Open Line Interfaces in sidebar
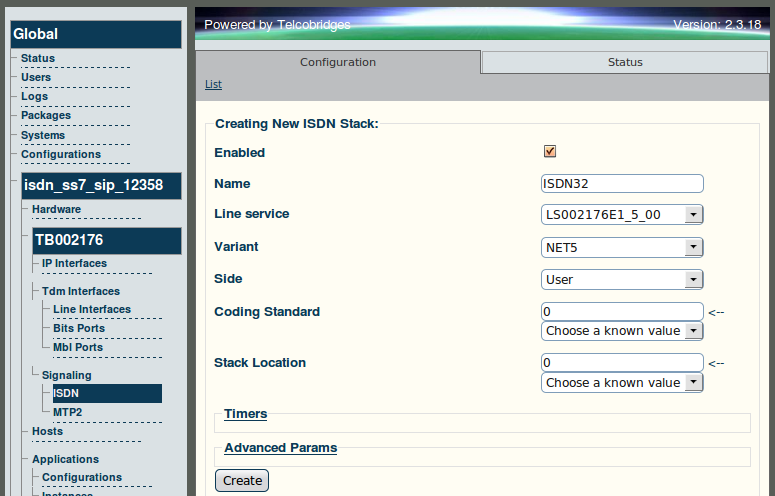Image resolution: width=775 pixels, height=496 pixels. pyautogui.click(x=92, y=309)
